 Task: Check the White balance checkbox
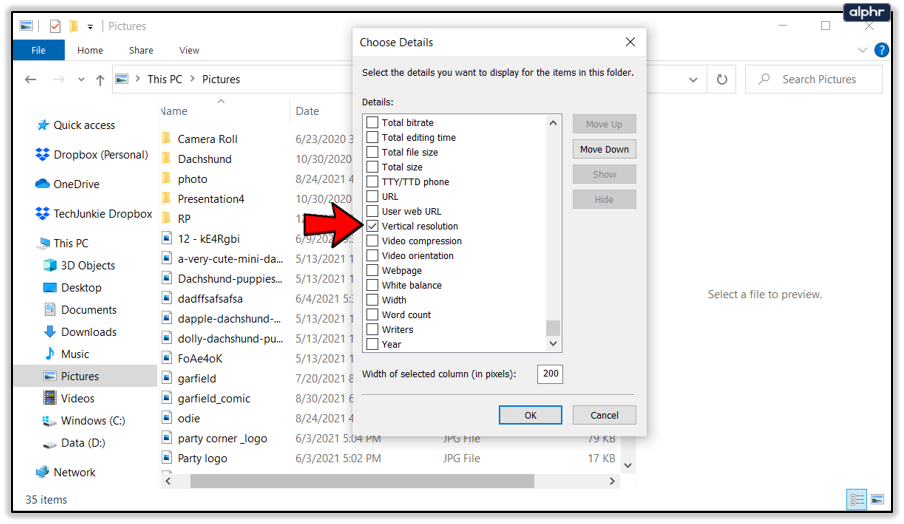372,285
